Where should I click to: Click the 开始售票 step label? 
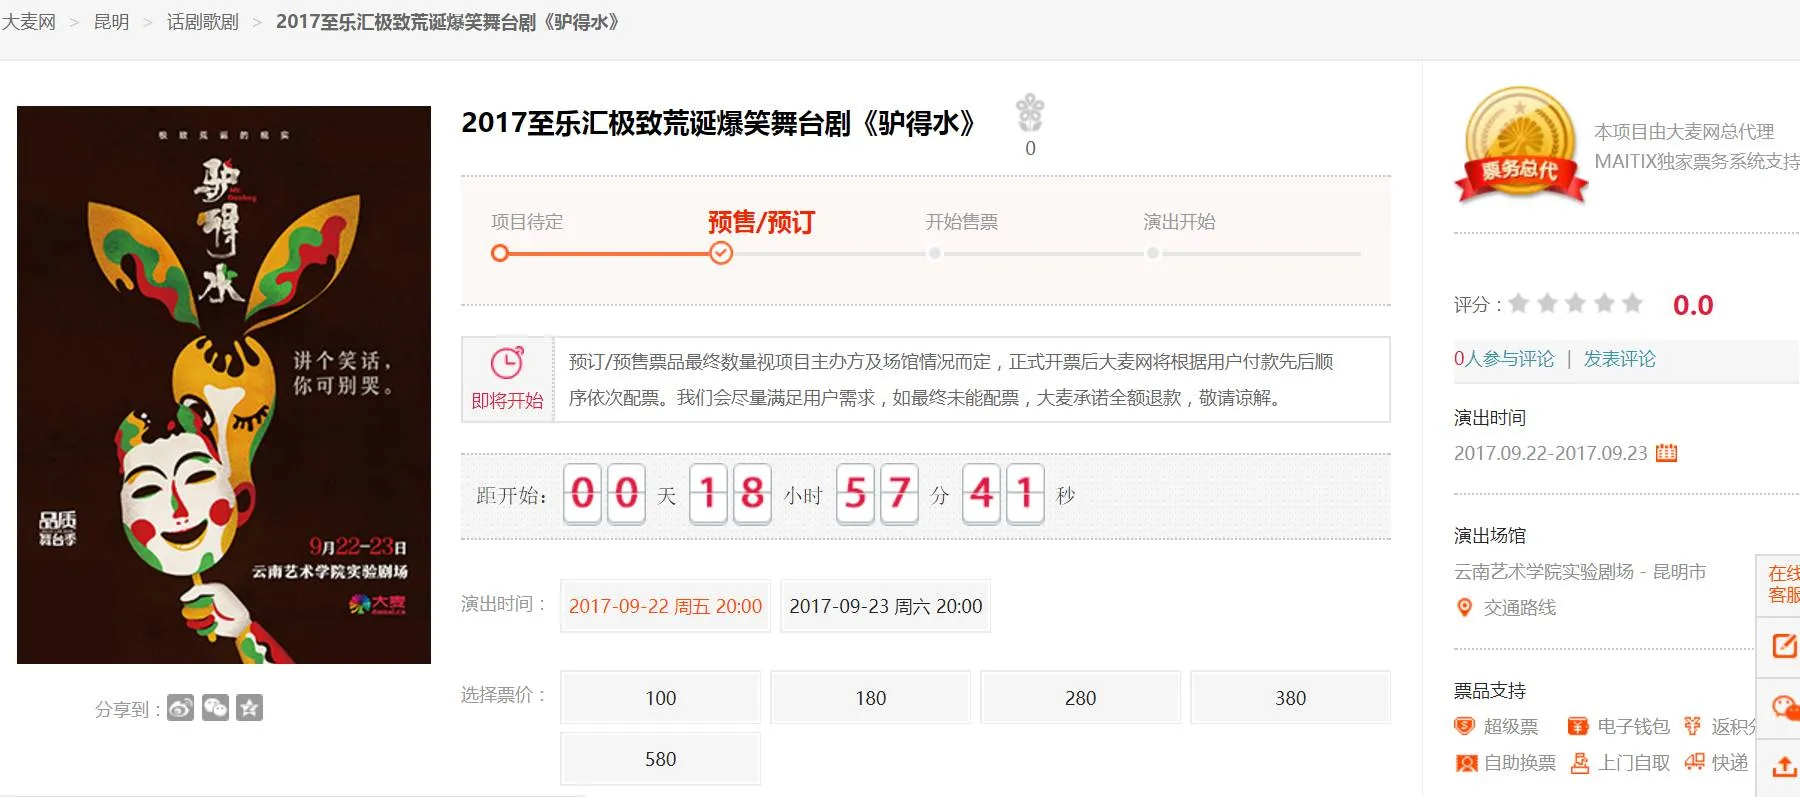click(962, 222)
